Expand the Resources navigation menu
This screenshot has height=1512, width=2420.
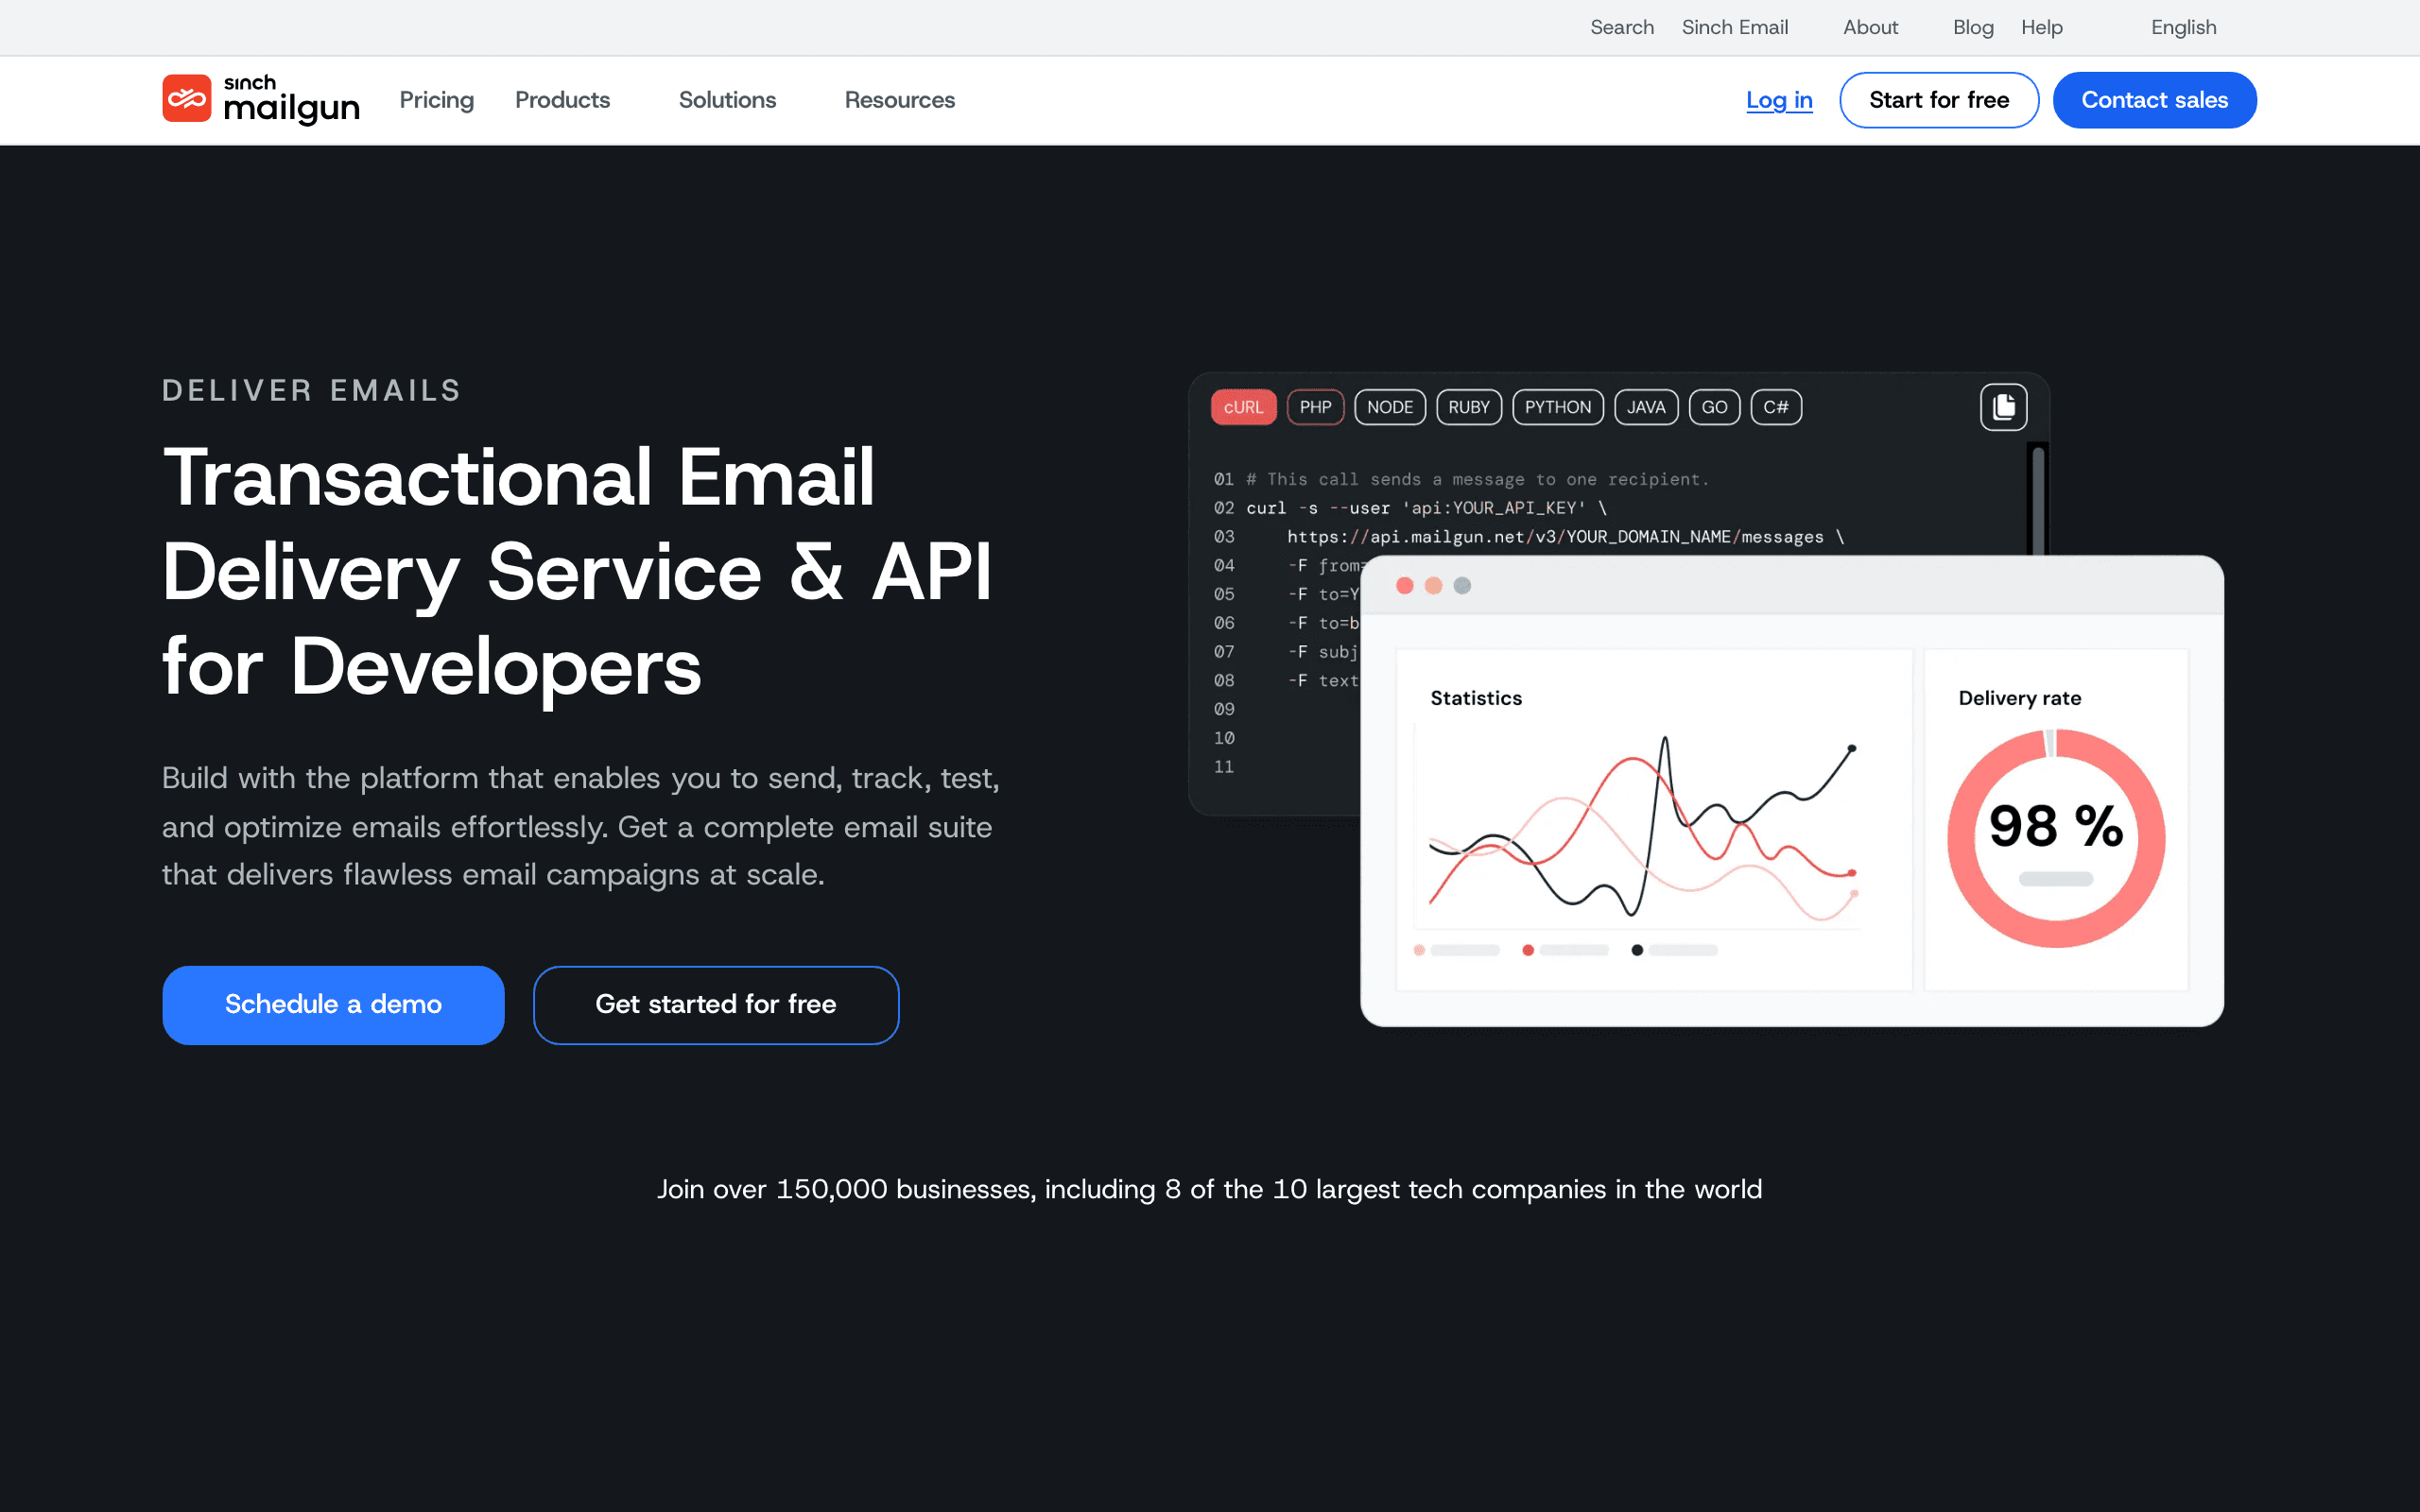pos(898,100)
